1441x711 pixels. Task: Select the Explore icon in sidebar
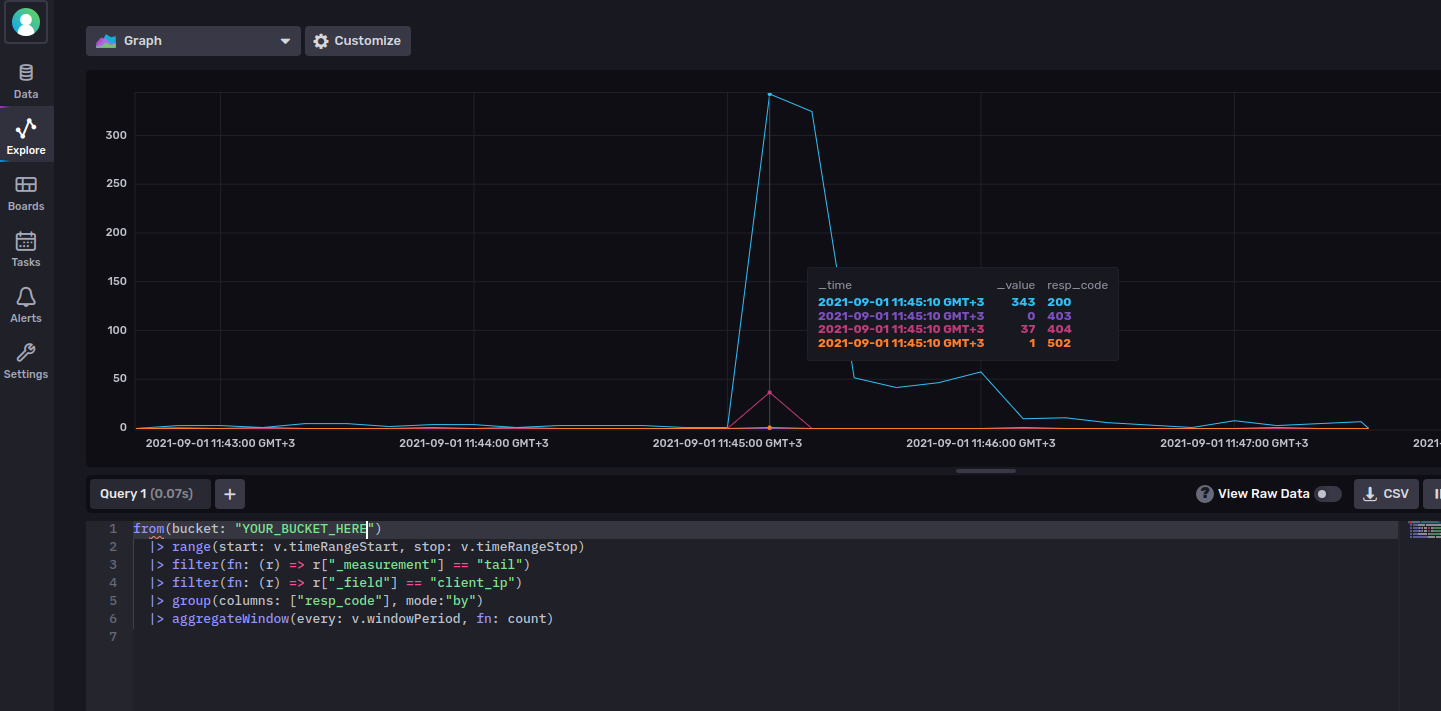click(x=26, y=128)
